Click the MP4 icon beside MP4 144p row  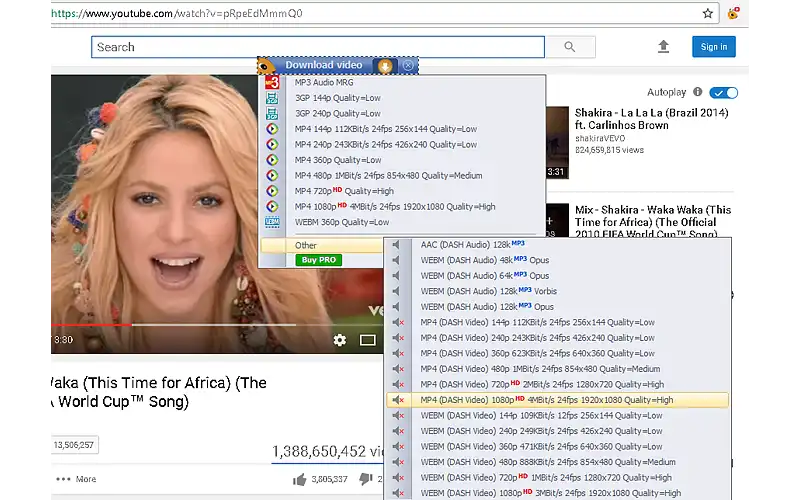tap(272, 129)
